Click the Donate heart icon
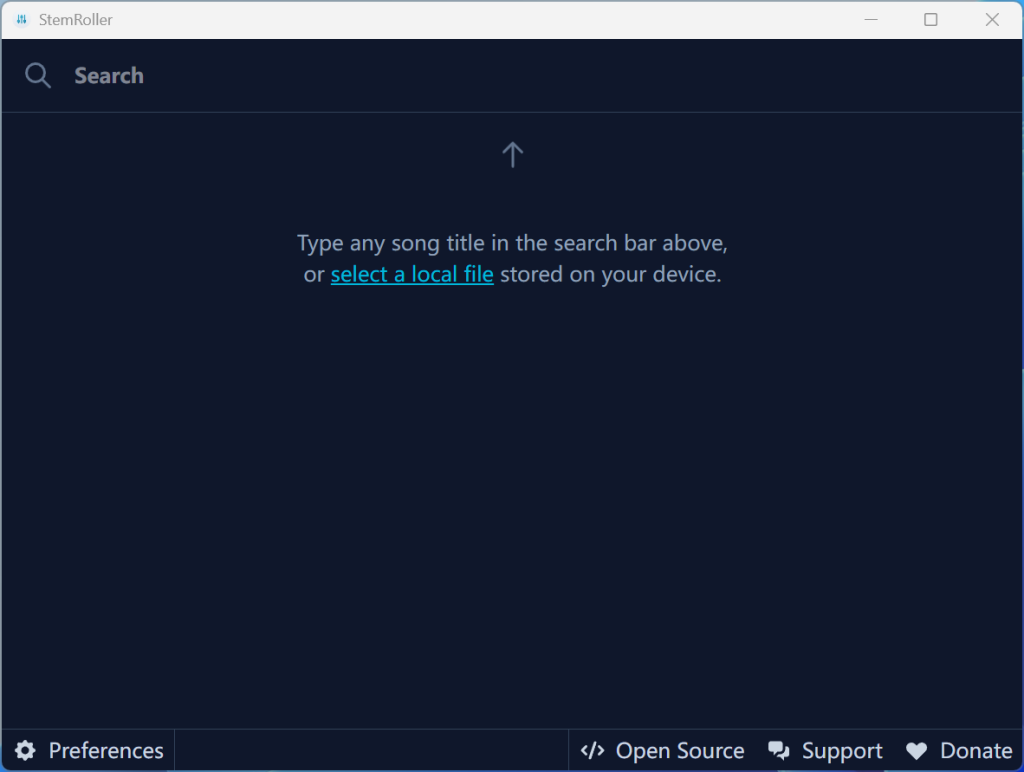 [916, 751]
